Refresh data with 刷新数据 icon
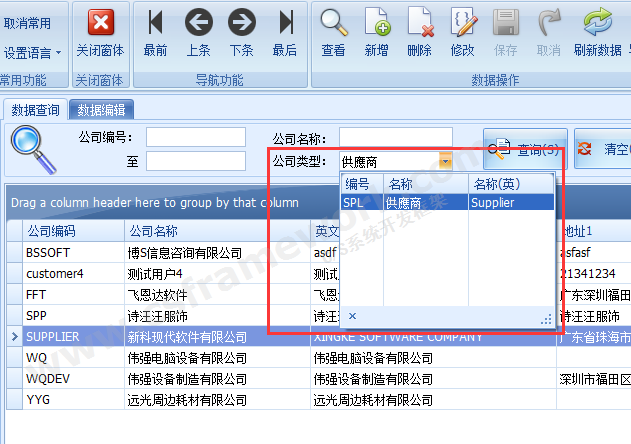 click(x=597, y=22)
